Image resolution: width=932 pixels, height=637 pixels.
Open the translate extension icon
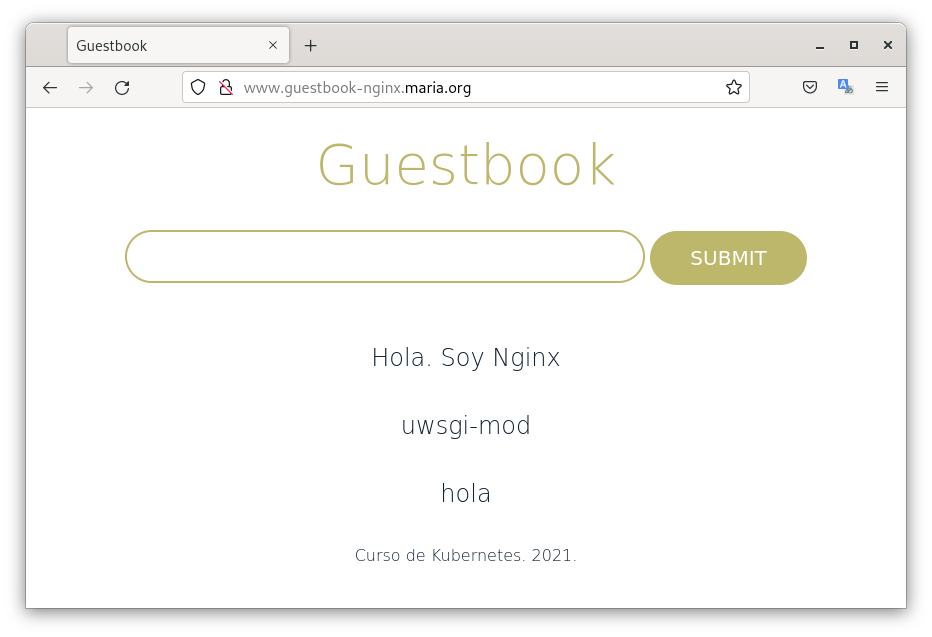[x=845, y=88]
